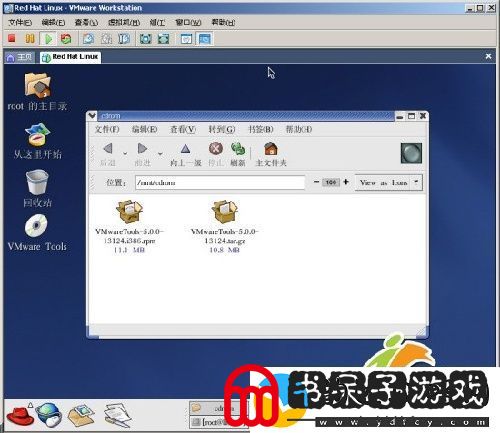The height and width of the screenshot is (433, 500).
Task: Open the VMware File menu
Action: click(x=20, y=22)
